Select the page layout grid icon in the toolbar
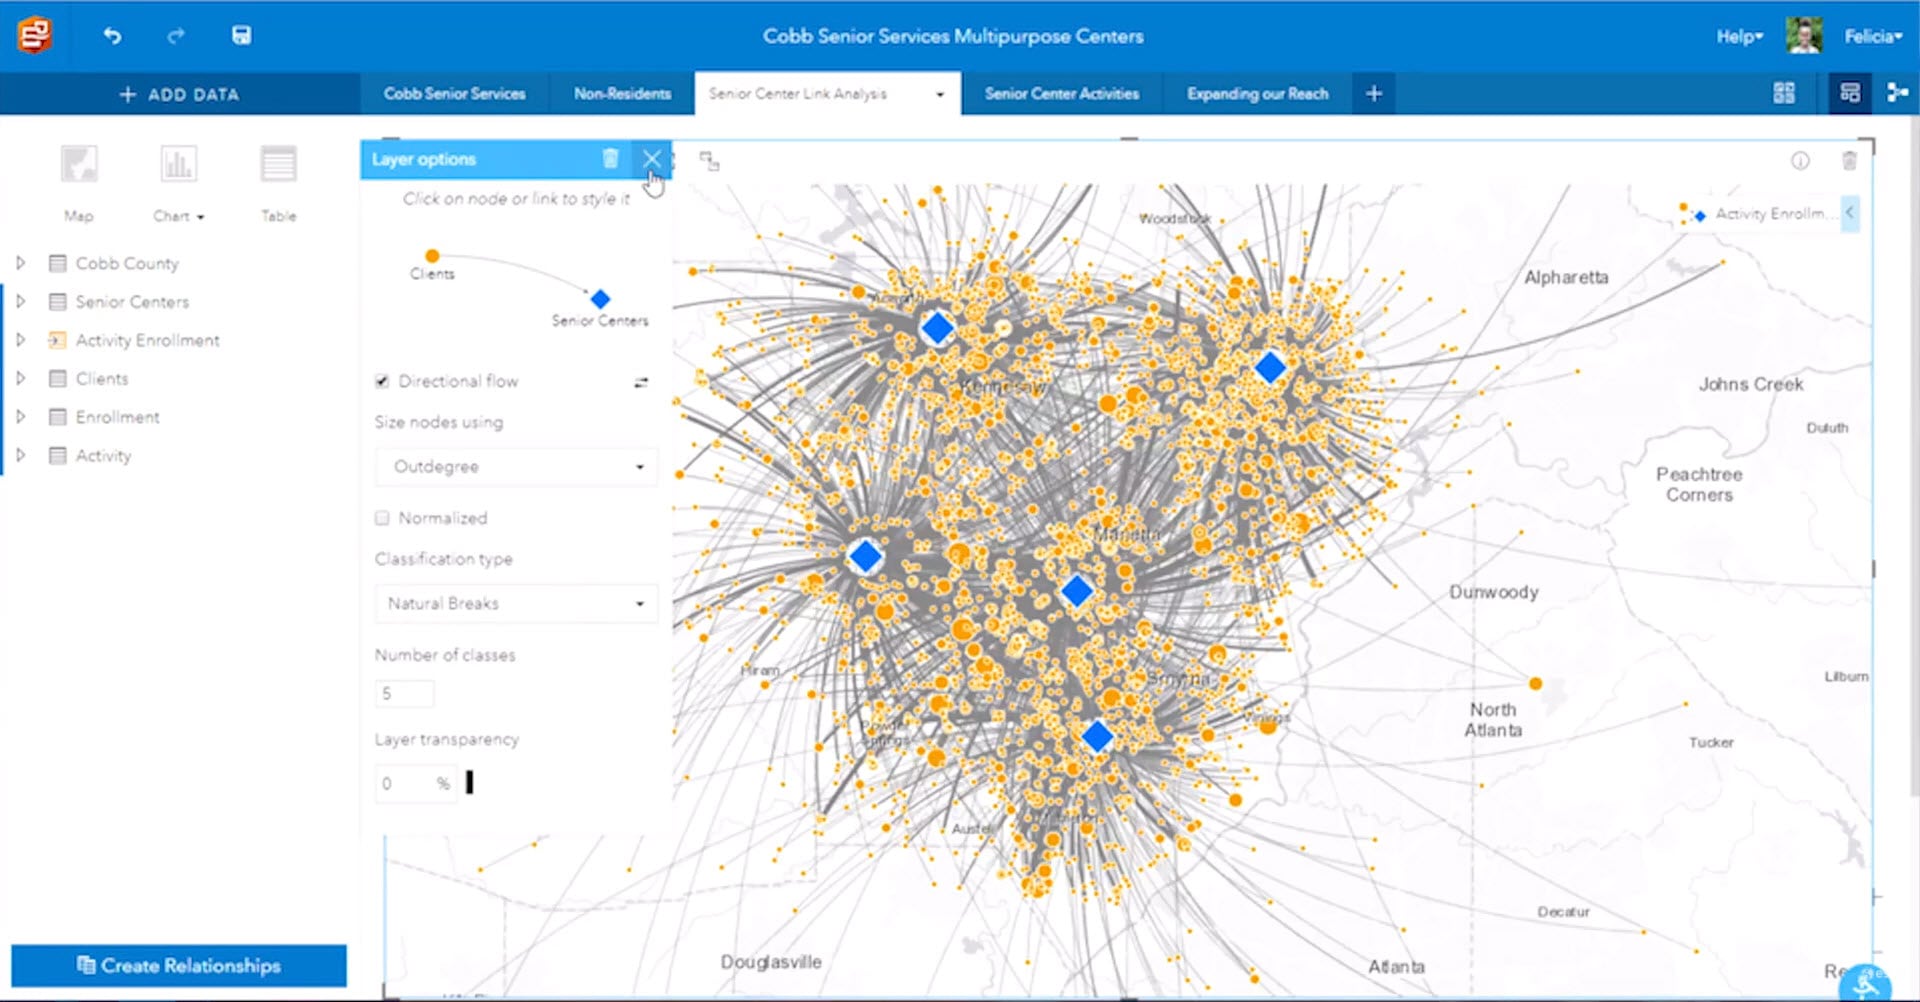This screenshot has height=1002, width=1920. (x=1783, y=92)
